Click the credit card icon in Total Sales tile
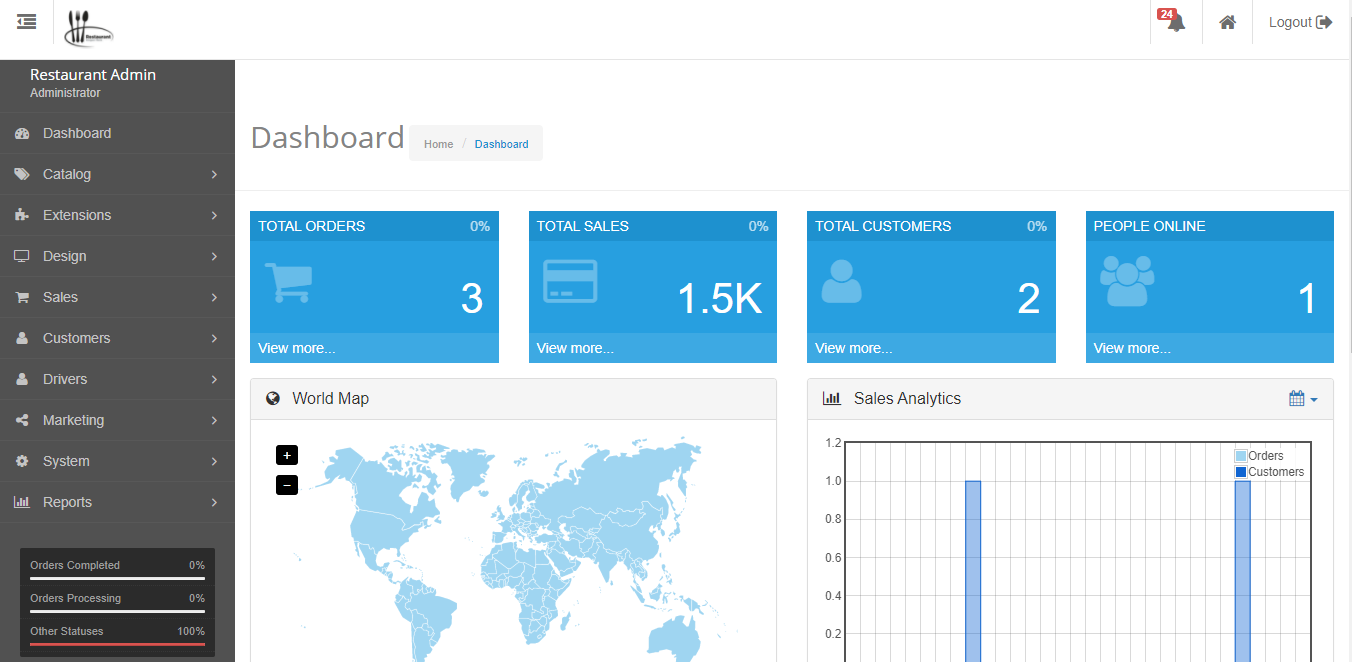1352x662 pixels. [x=570, y=281]
